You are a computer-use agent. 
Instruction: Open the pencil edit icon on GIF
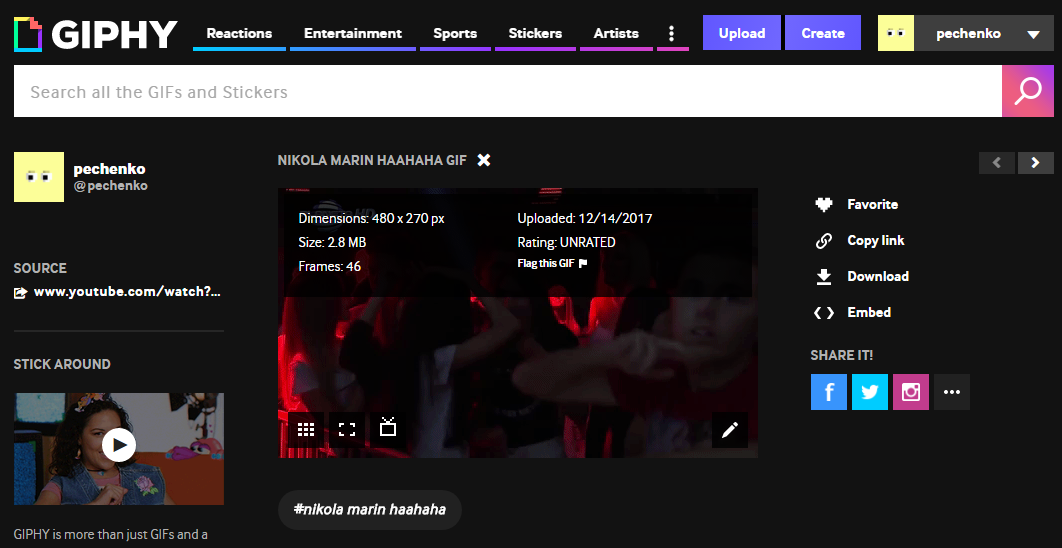[x=730, y=430]
